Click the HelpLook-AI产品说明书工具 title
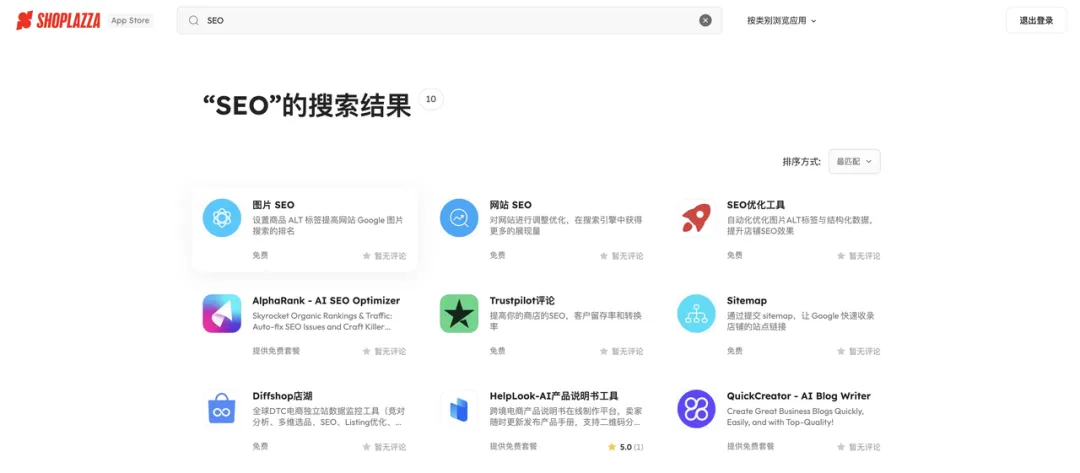 (x=554, y=396)
